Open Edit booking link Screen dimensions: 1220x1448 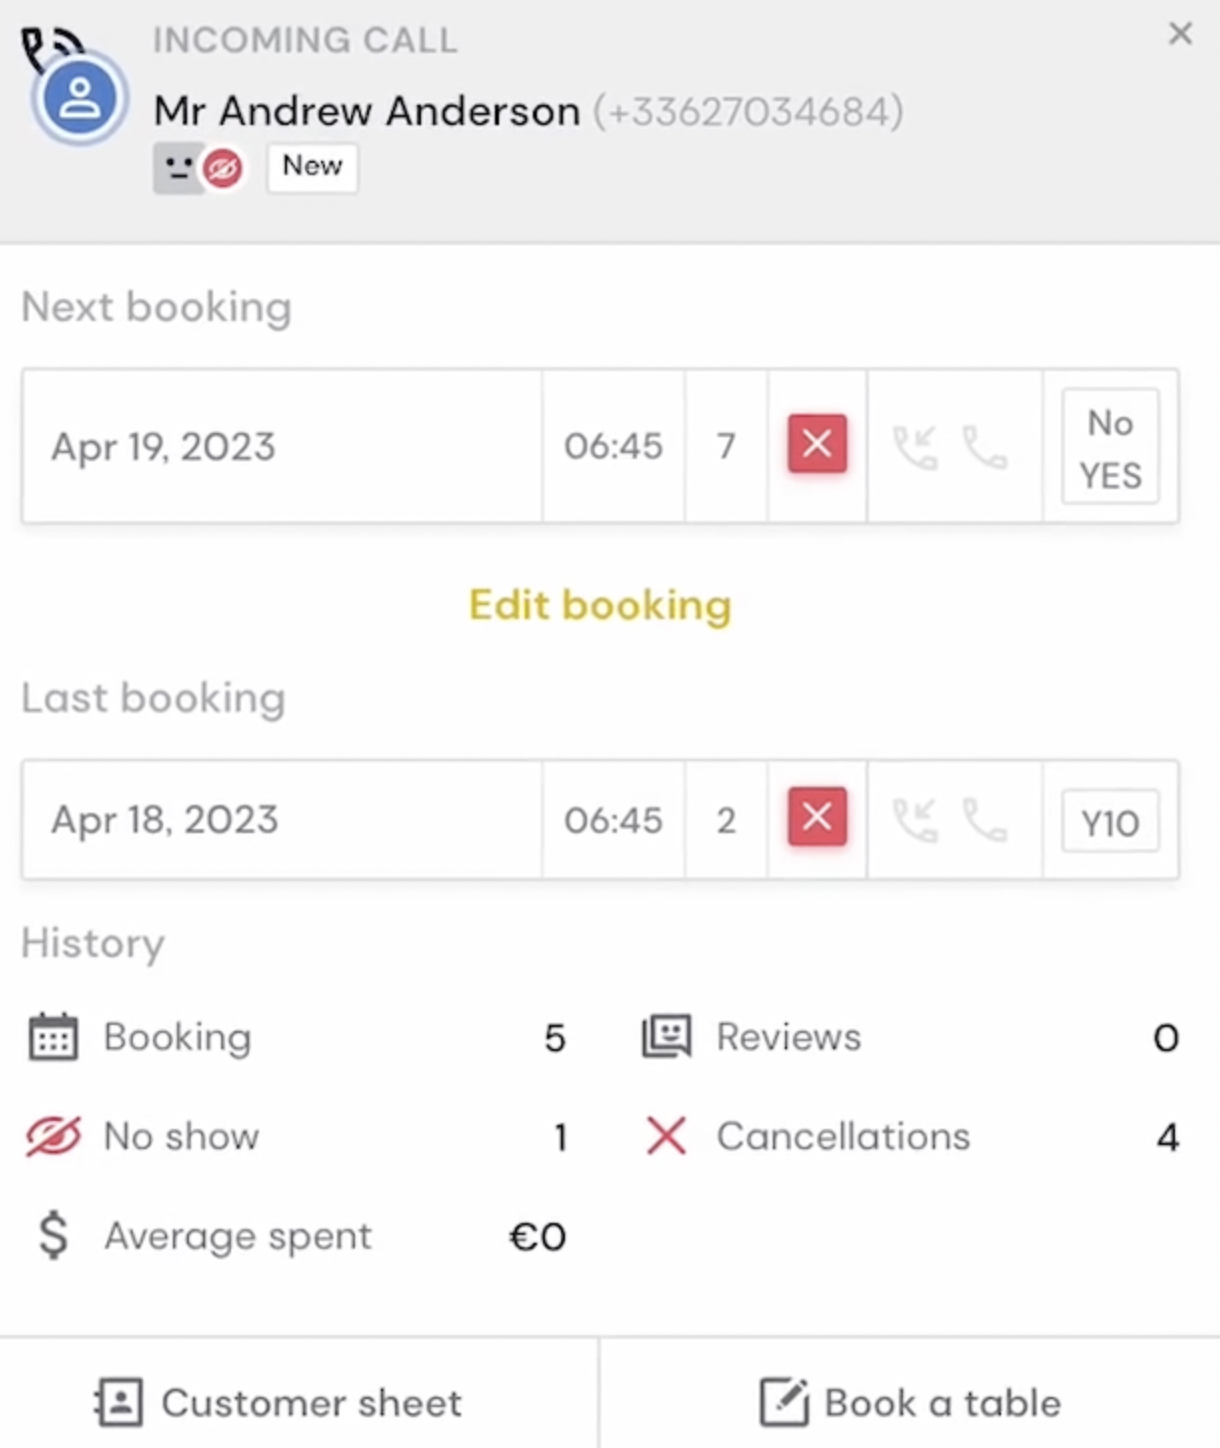pyautogui.click(x=600, y=605)
